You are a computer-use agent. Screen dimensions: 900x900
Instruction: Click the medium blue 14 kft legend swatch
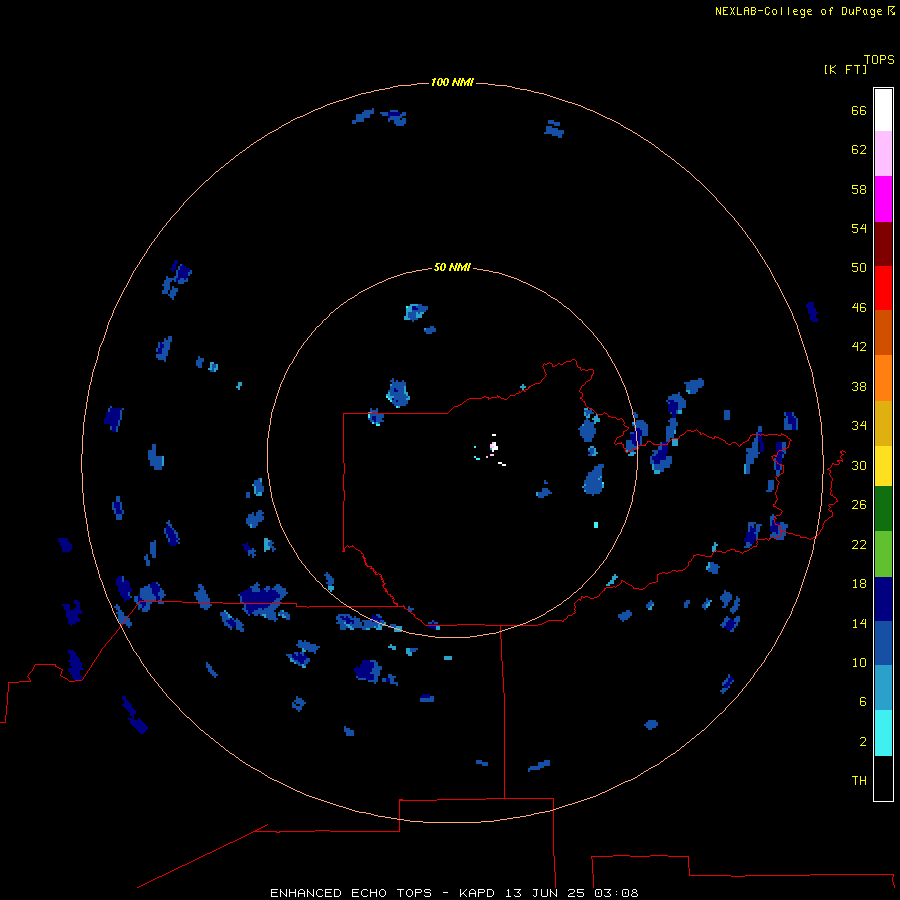point(883,643)
